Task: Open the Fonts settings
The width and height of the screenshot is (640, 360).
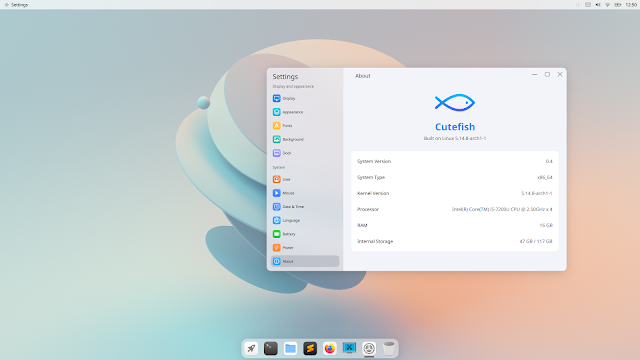Action: 304,126
